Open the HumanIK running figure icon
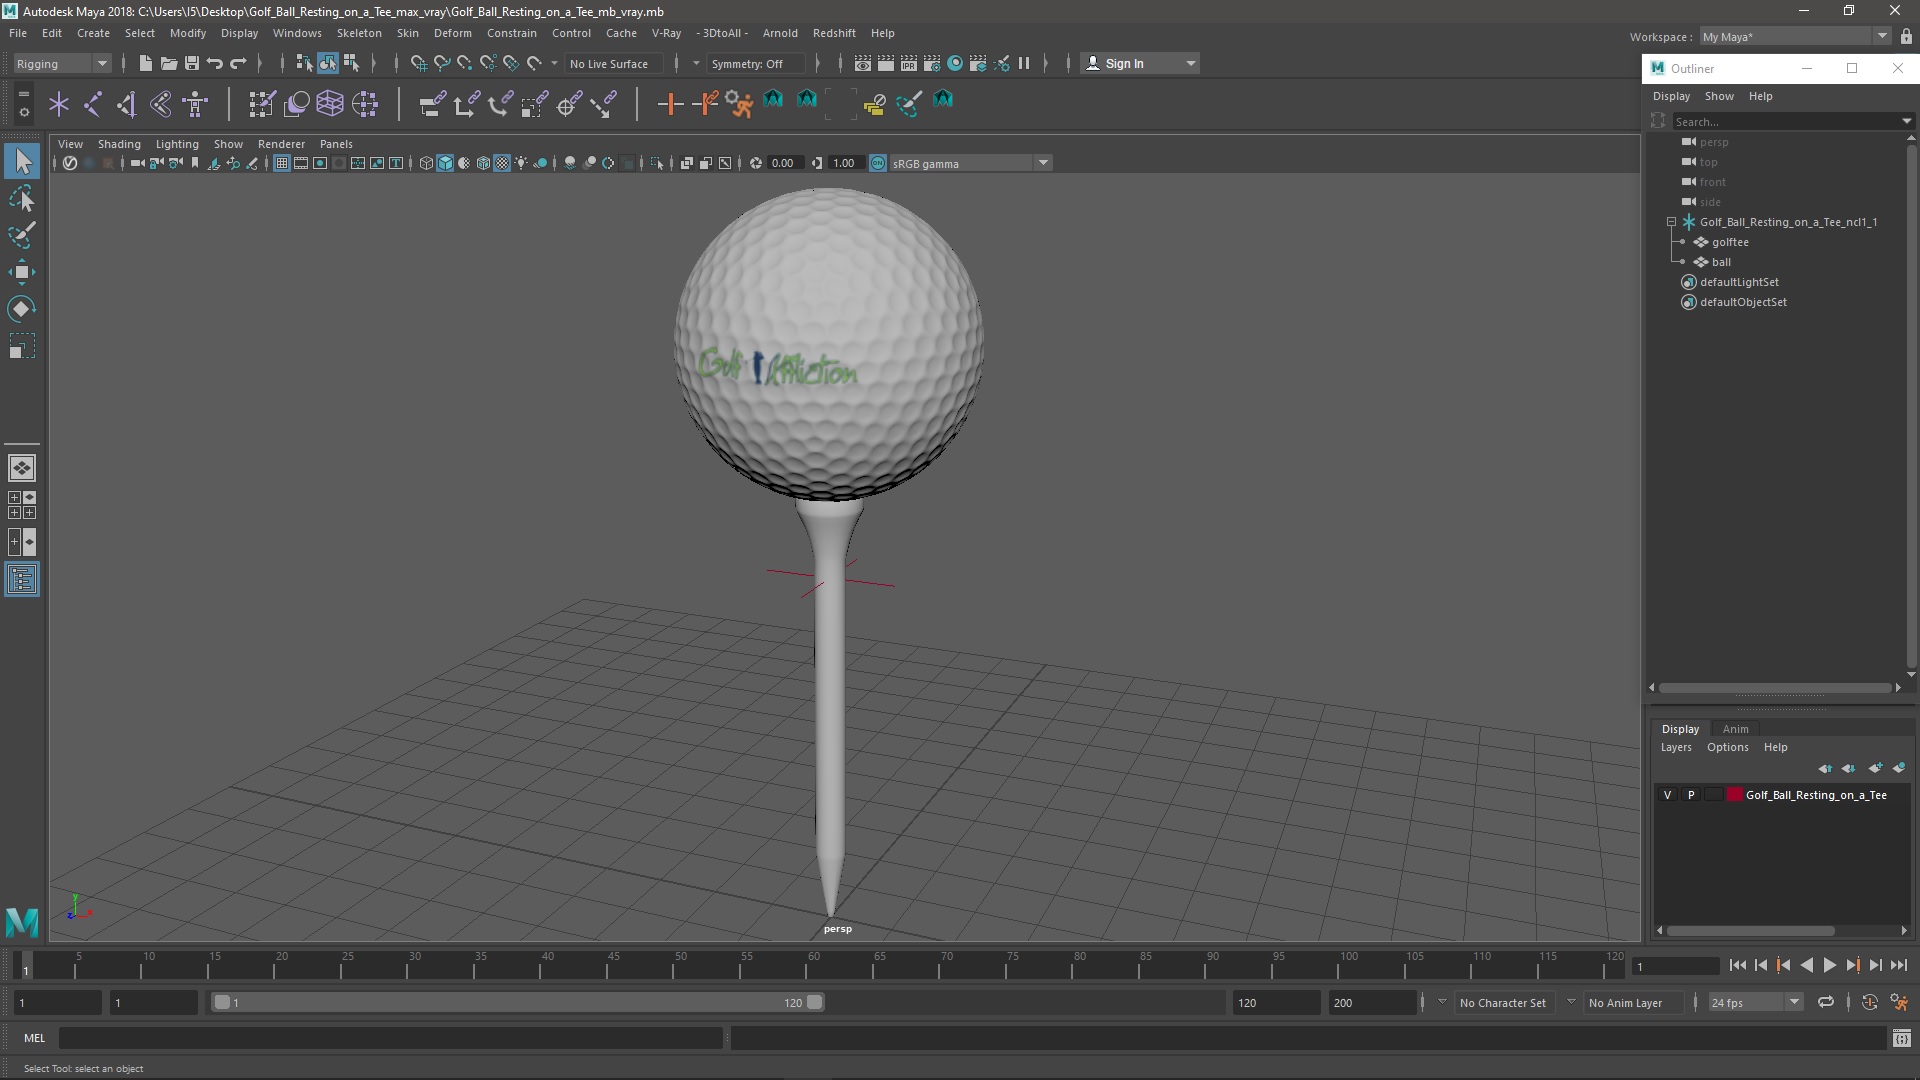Image resolution: width=1920 pixels, height=1080 pixels. coord(739,104)
